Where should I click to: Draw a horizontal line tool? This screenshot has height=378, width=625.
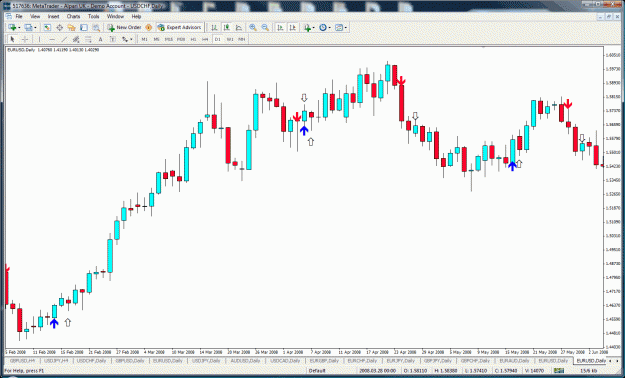[52, 39]
